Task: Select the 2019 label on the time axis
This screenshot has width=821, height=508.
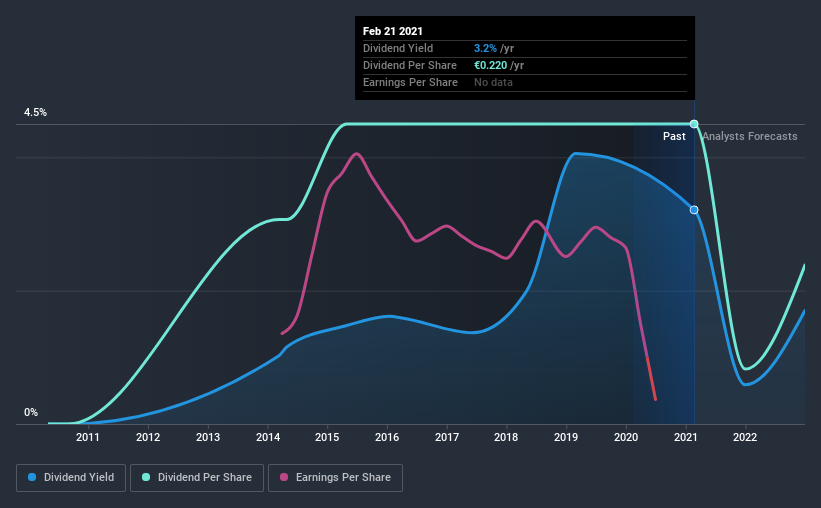Action: 566,437
